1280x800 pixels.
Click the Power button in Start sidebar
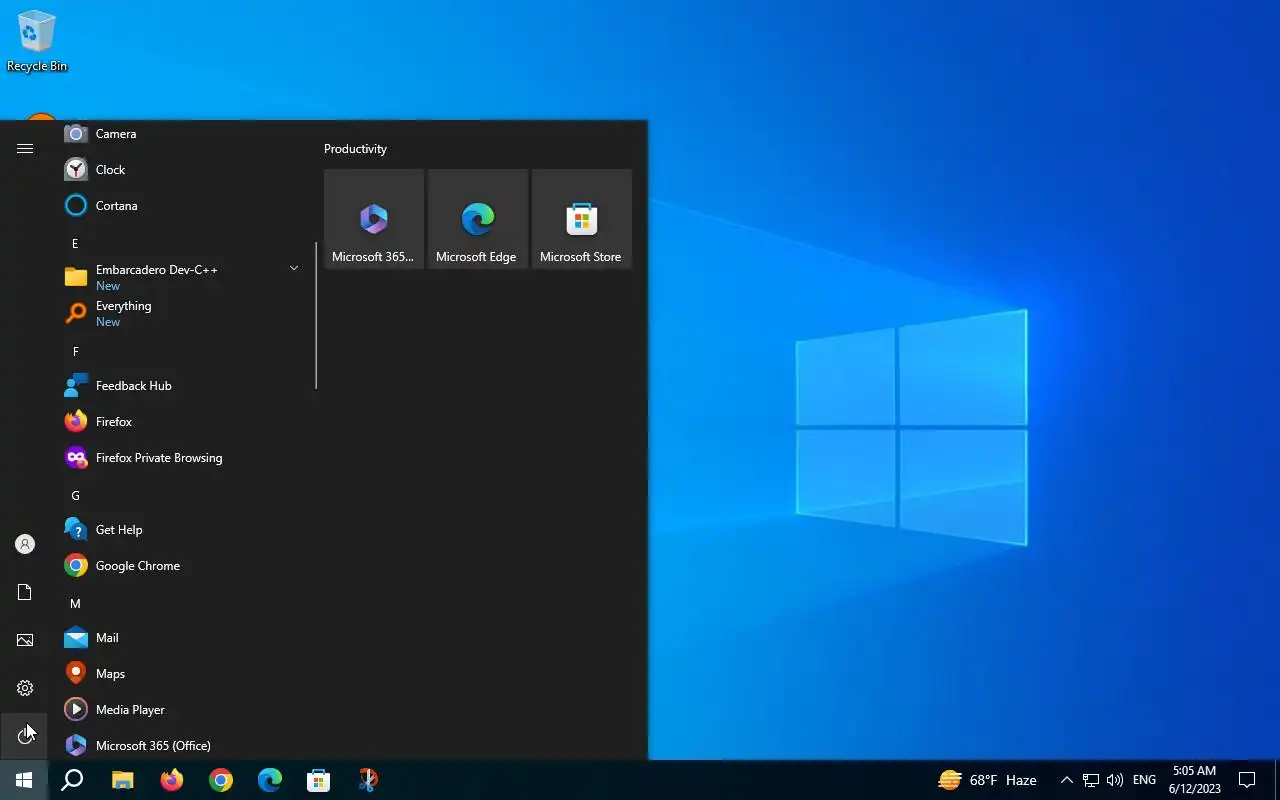[25, 736]
